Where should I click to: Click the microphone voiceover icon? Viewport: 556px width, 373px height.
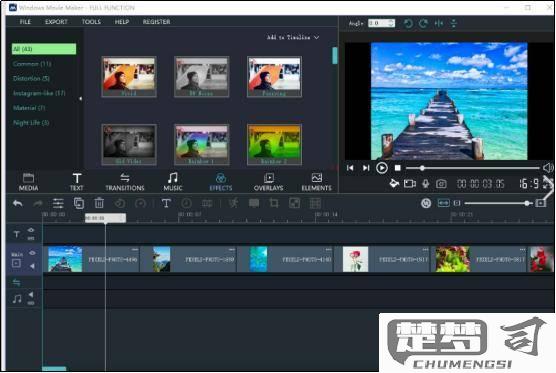426,184
